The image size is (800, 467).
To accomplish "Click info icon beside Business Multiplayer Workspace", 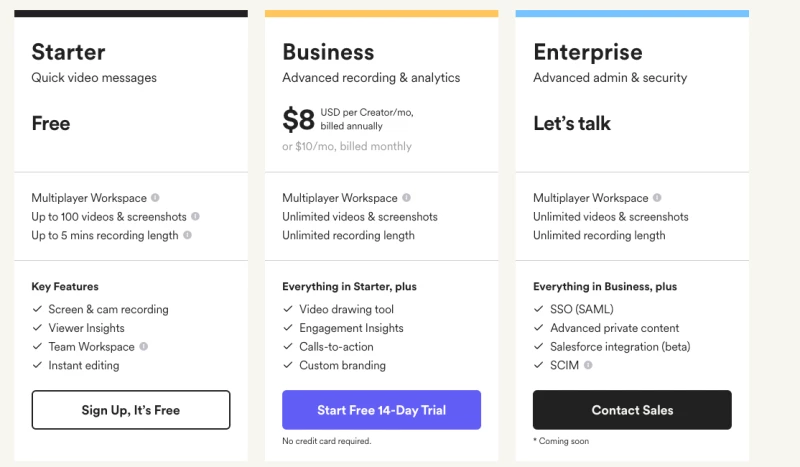I will (406, 198).
